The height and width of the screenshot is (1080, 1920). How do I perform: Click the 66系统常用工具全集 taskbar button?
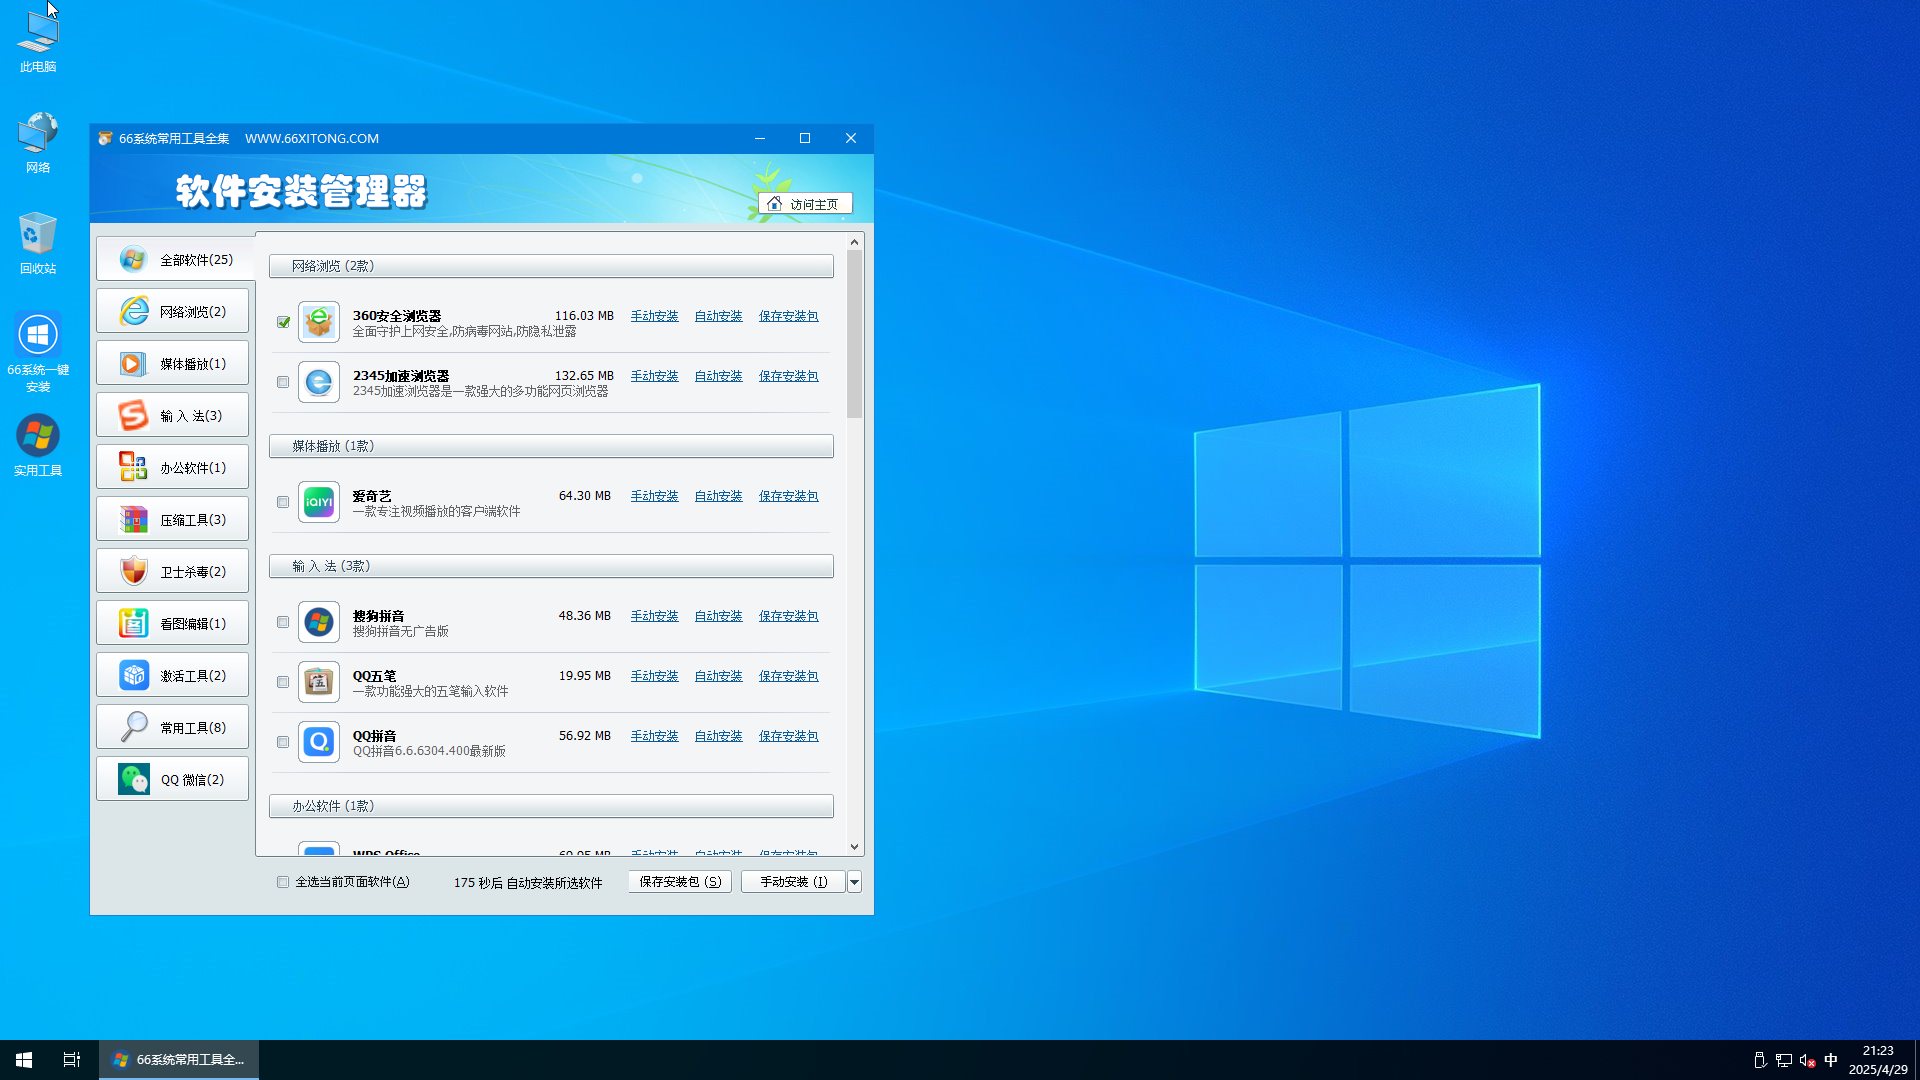click(179, 1060)
